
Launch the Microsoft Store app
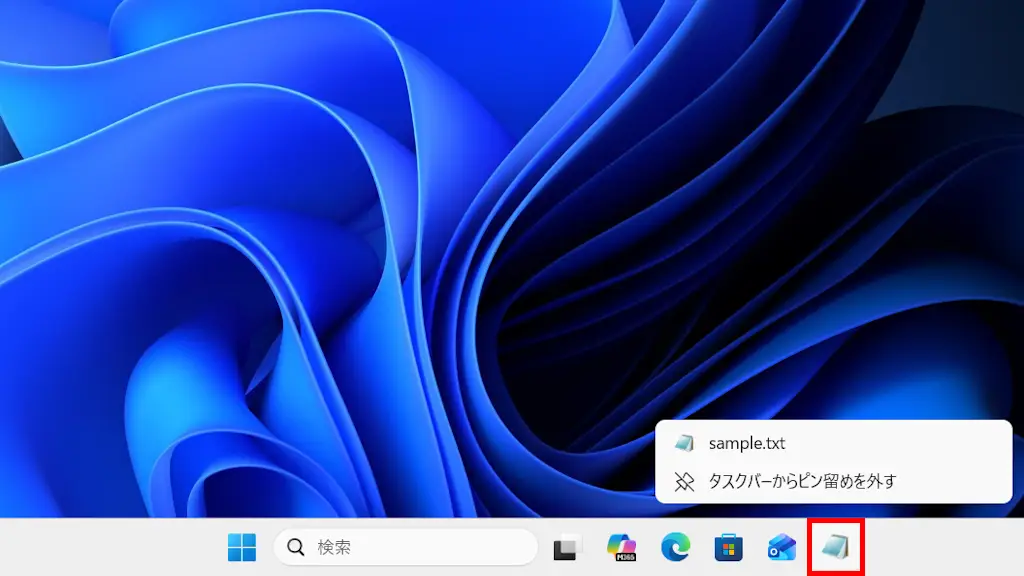pyautogui.click(x=728, y=548)
